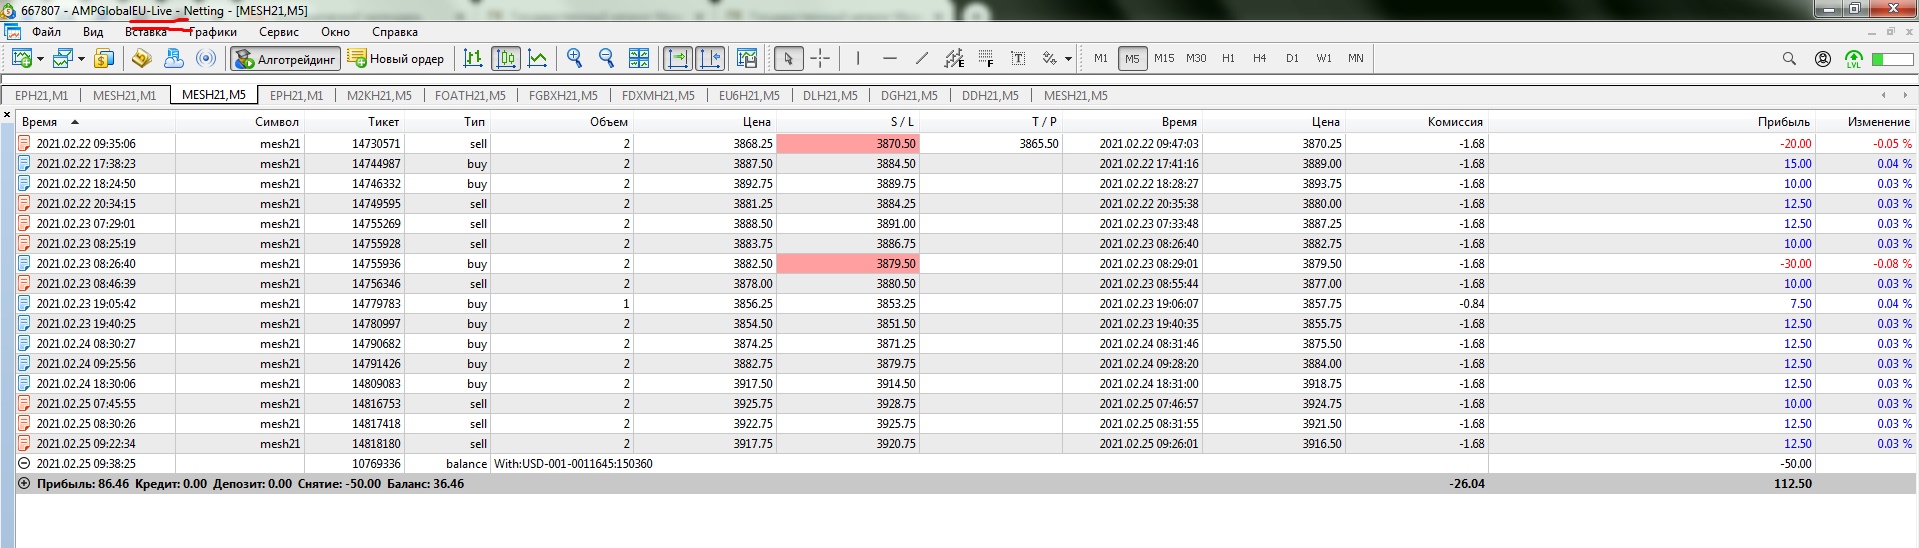Click the chart template snapshot icon
Image resolution: width=1919 pixels, height=548 pixels.
(747, 59)
